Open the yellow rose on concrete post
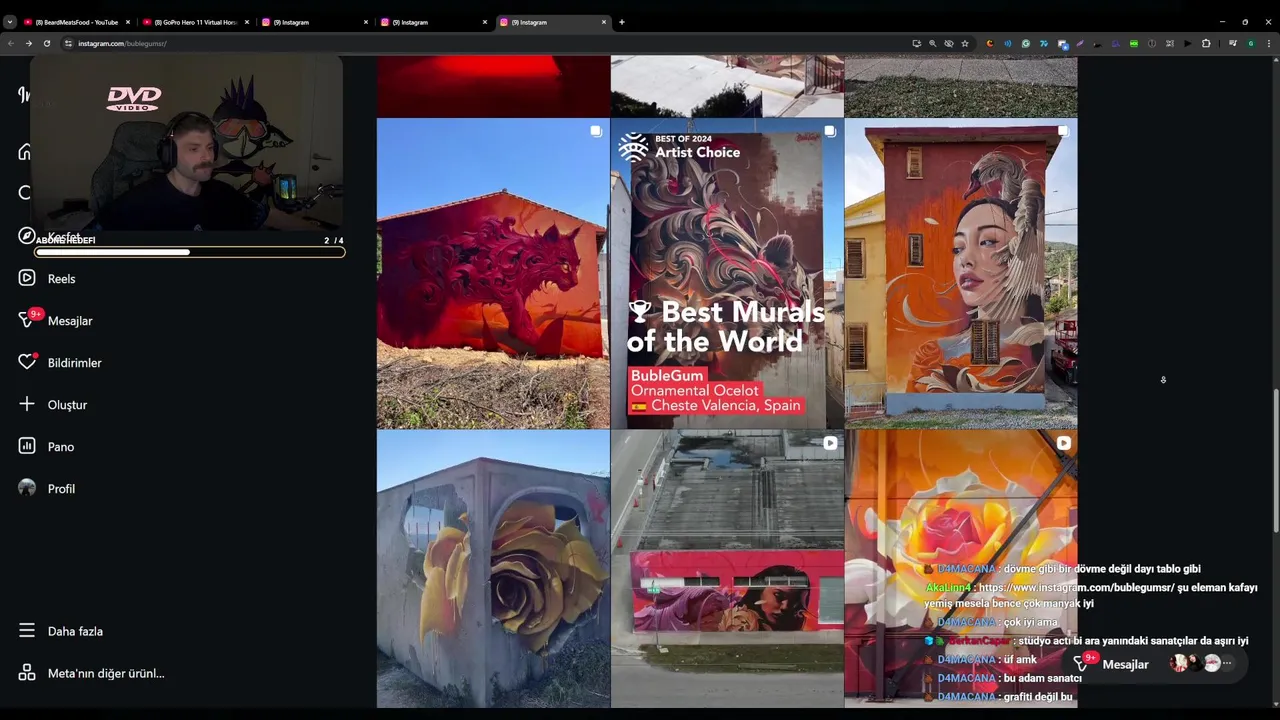The height and width of the screenshot is (720, 1280). point(493,569)
